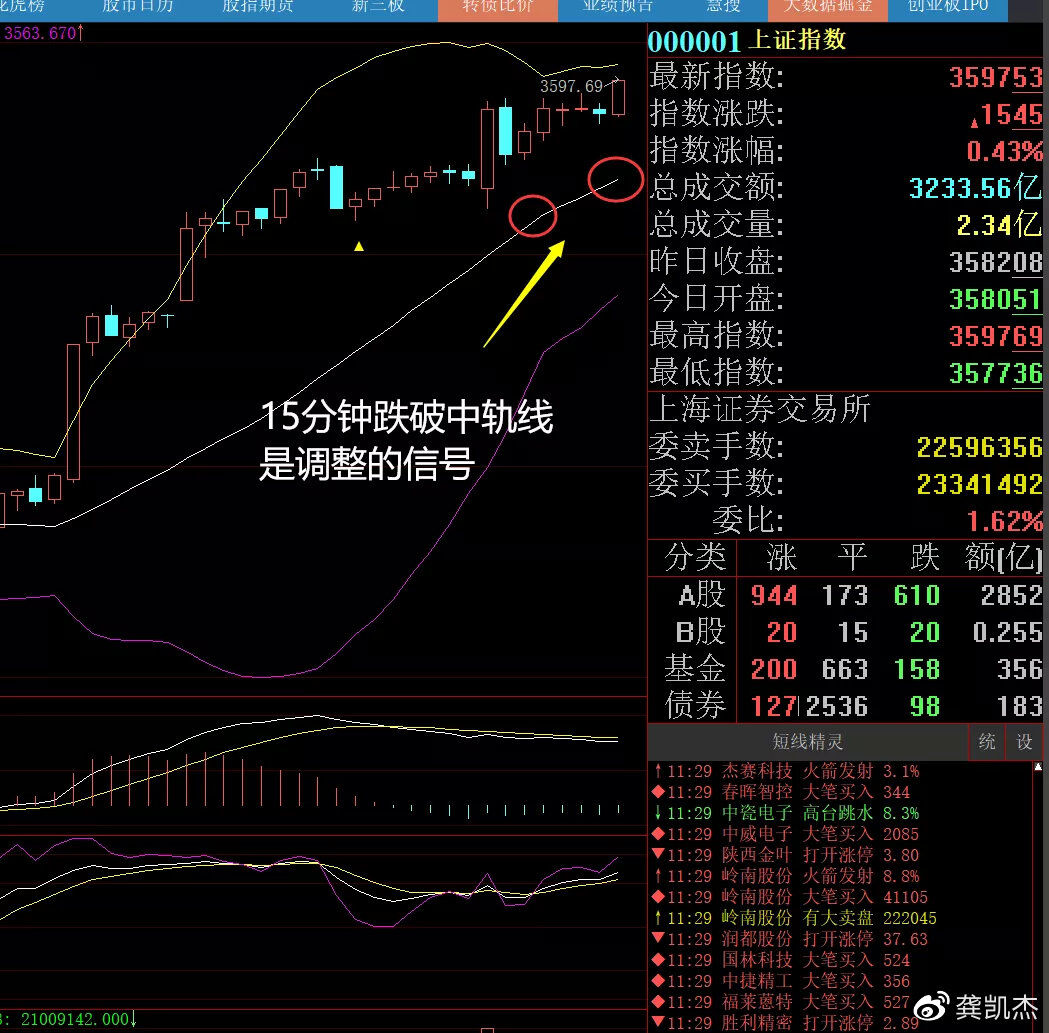Open the 设 settings button
The image size is (1049, 1033).
[x=1024, y=743]
